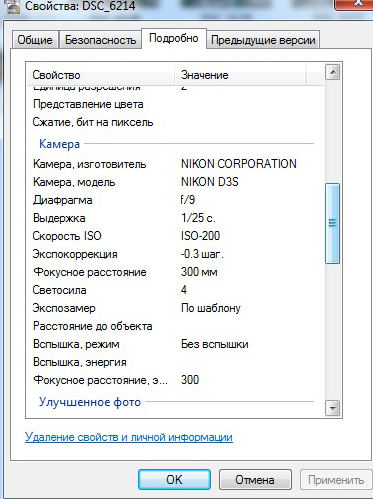Click the NIKON CORPORATION value
The height and width of the screenshot is (499, 373).
click(x=239, y=164)
